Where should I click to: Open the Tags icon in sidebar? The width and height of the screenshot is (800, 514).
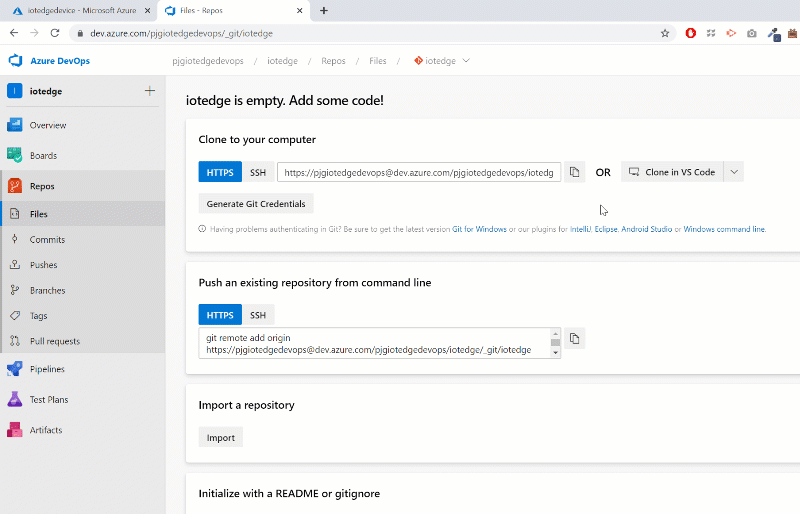(x=15, y=316)
